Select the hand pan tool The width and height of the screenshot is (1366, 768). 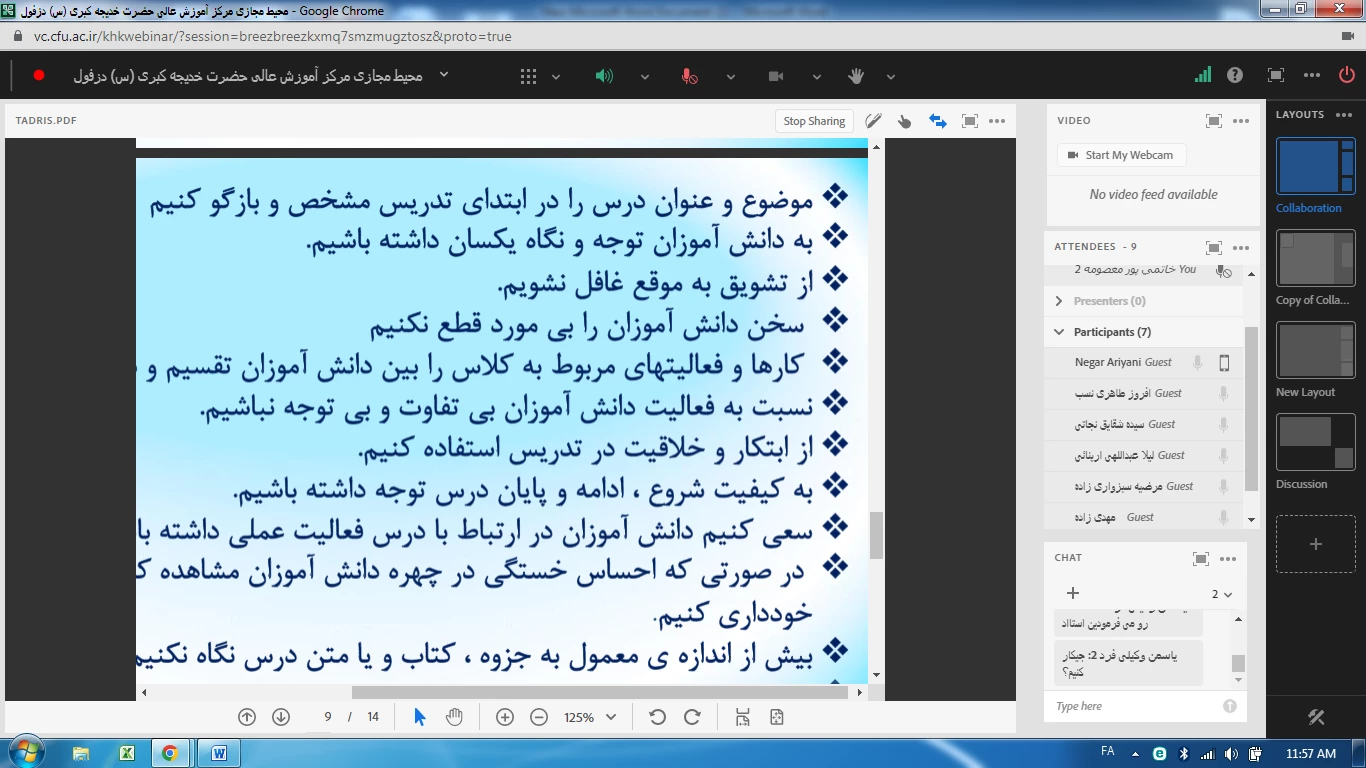[454, 717]
